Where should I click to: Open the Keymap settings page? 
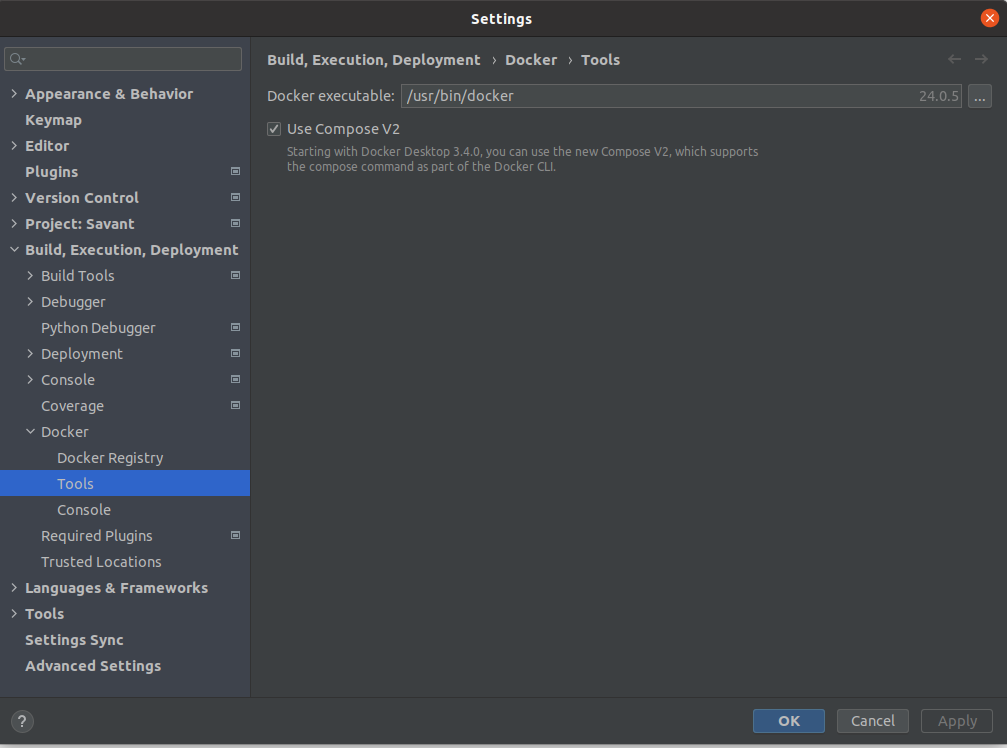click(x=53, y=120)
